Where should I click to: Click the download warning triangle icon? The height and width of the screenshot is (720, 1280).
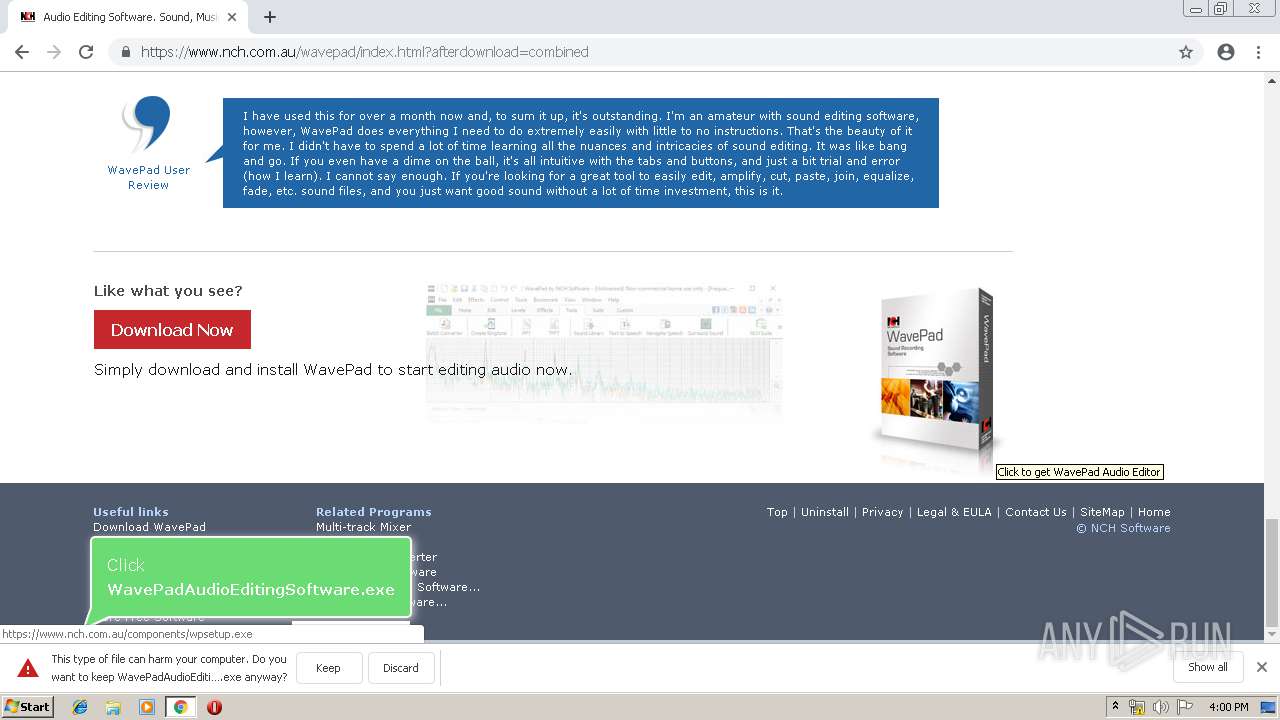coord(28,668)
